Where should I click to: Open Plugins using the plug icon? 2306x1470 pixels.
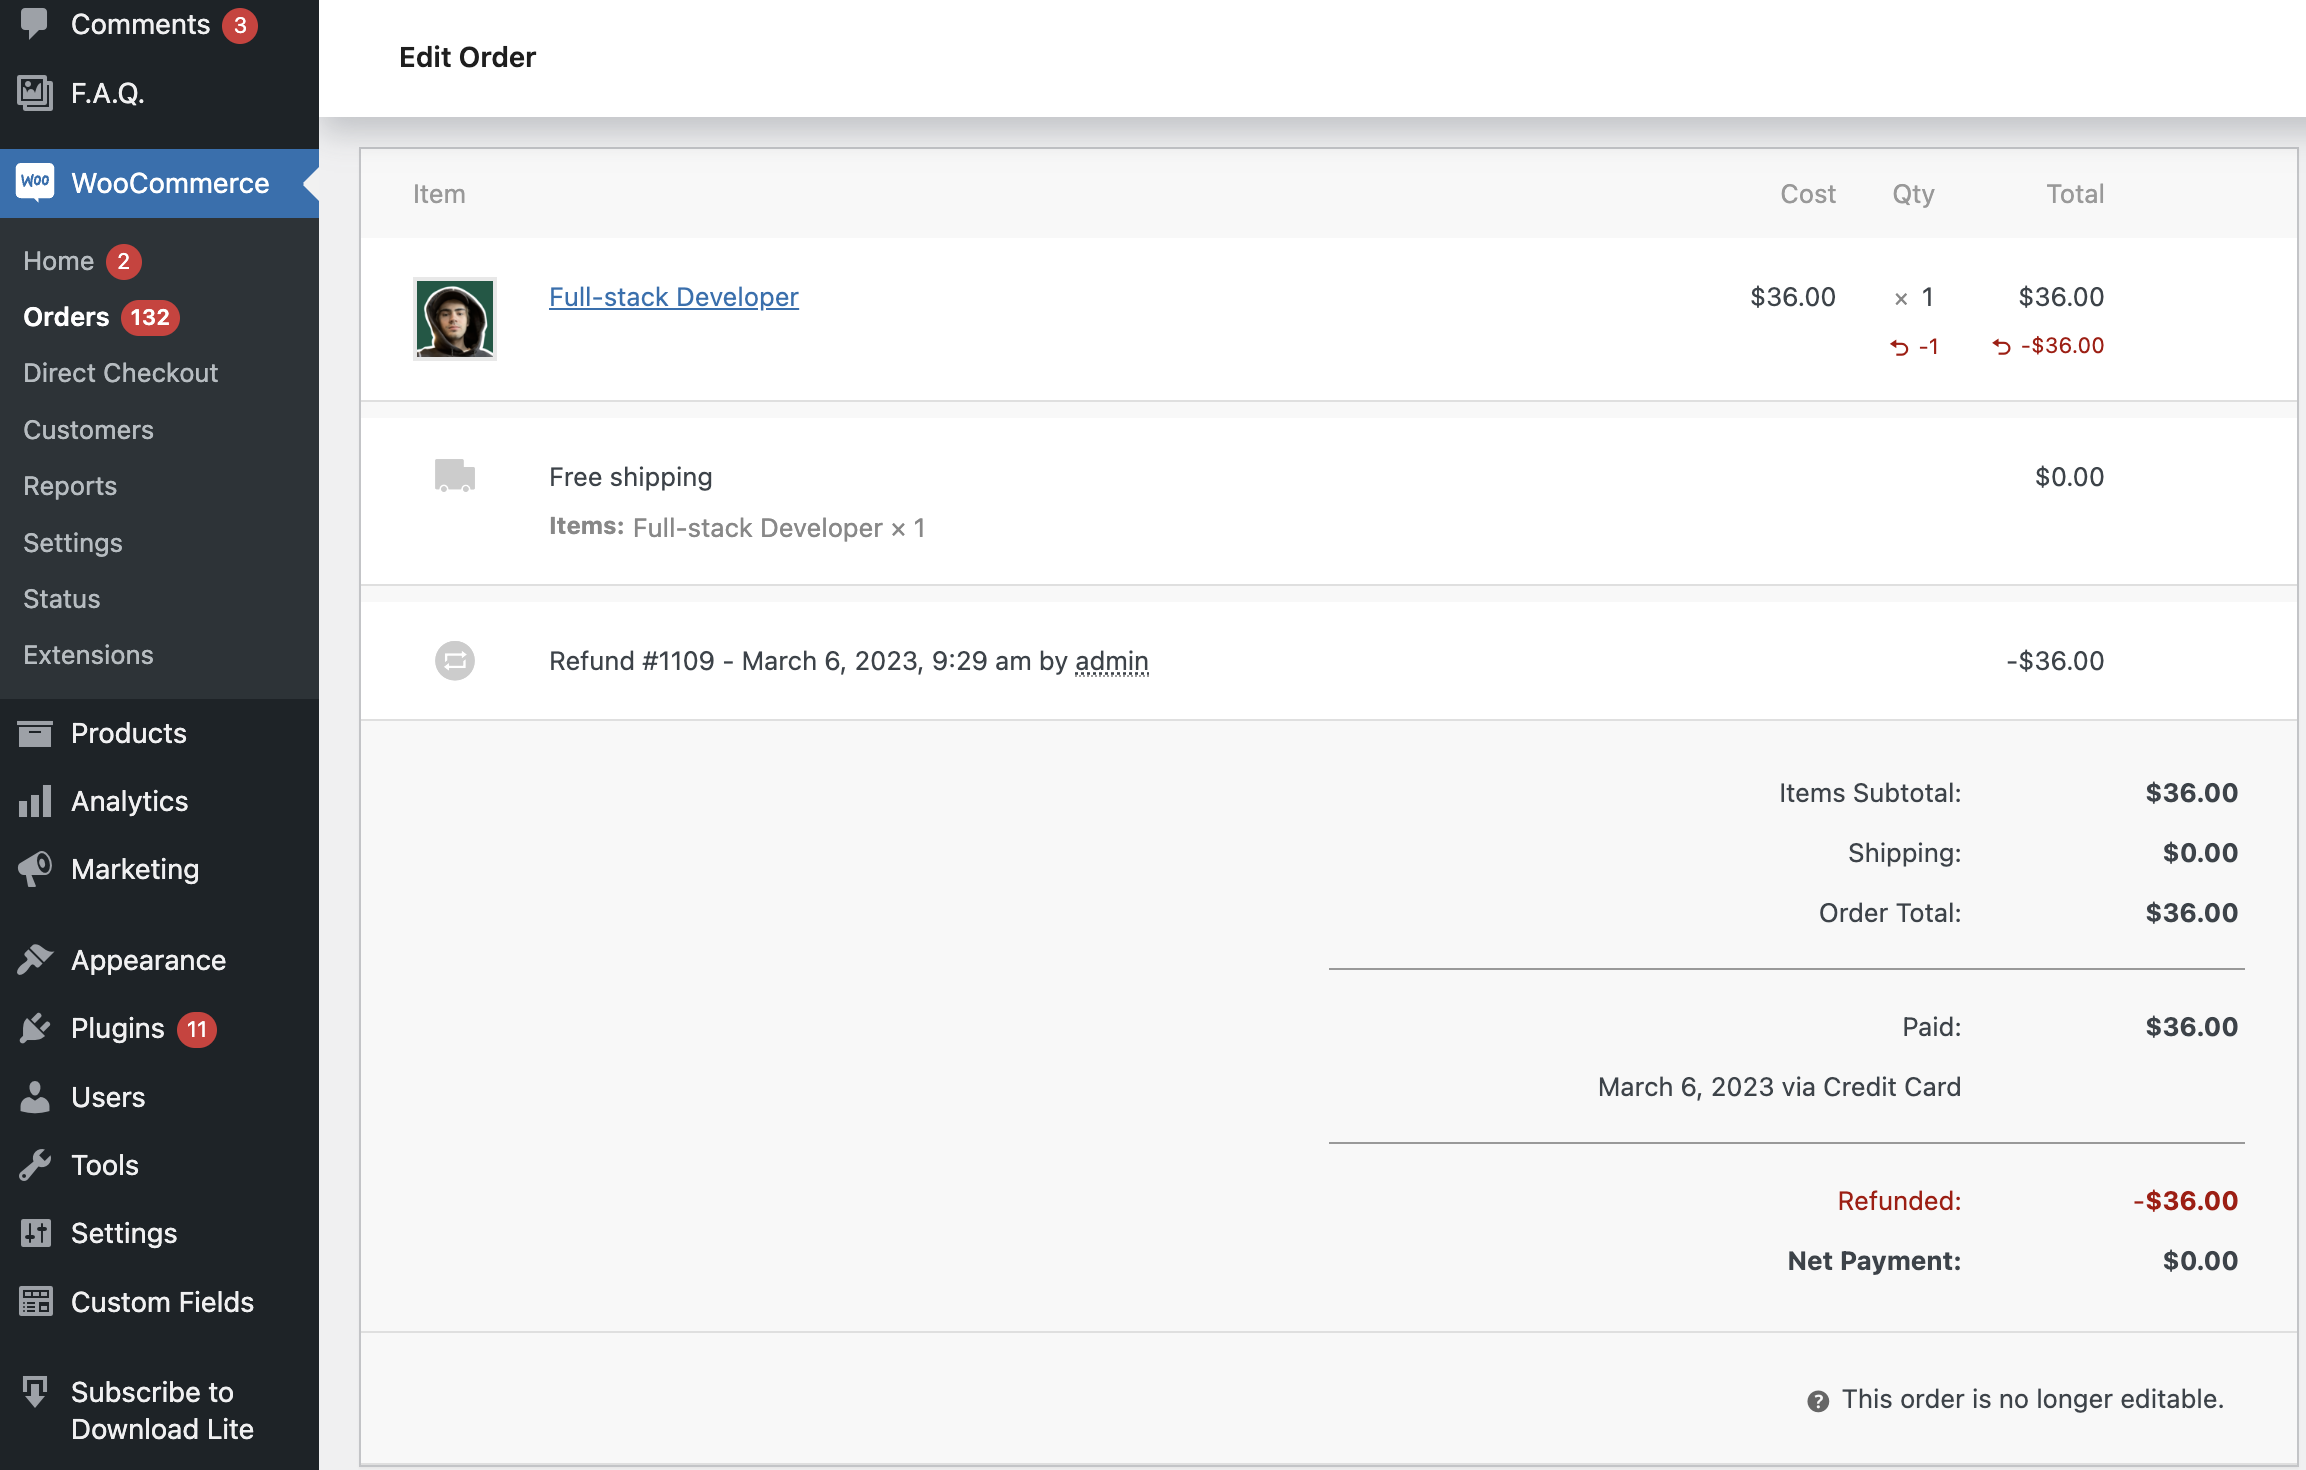tap(36, 1027)
